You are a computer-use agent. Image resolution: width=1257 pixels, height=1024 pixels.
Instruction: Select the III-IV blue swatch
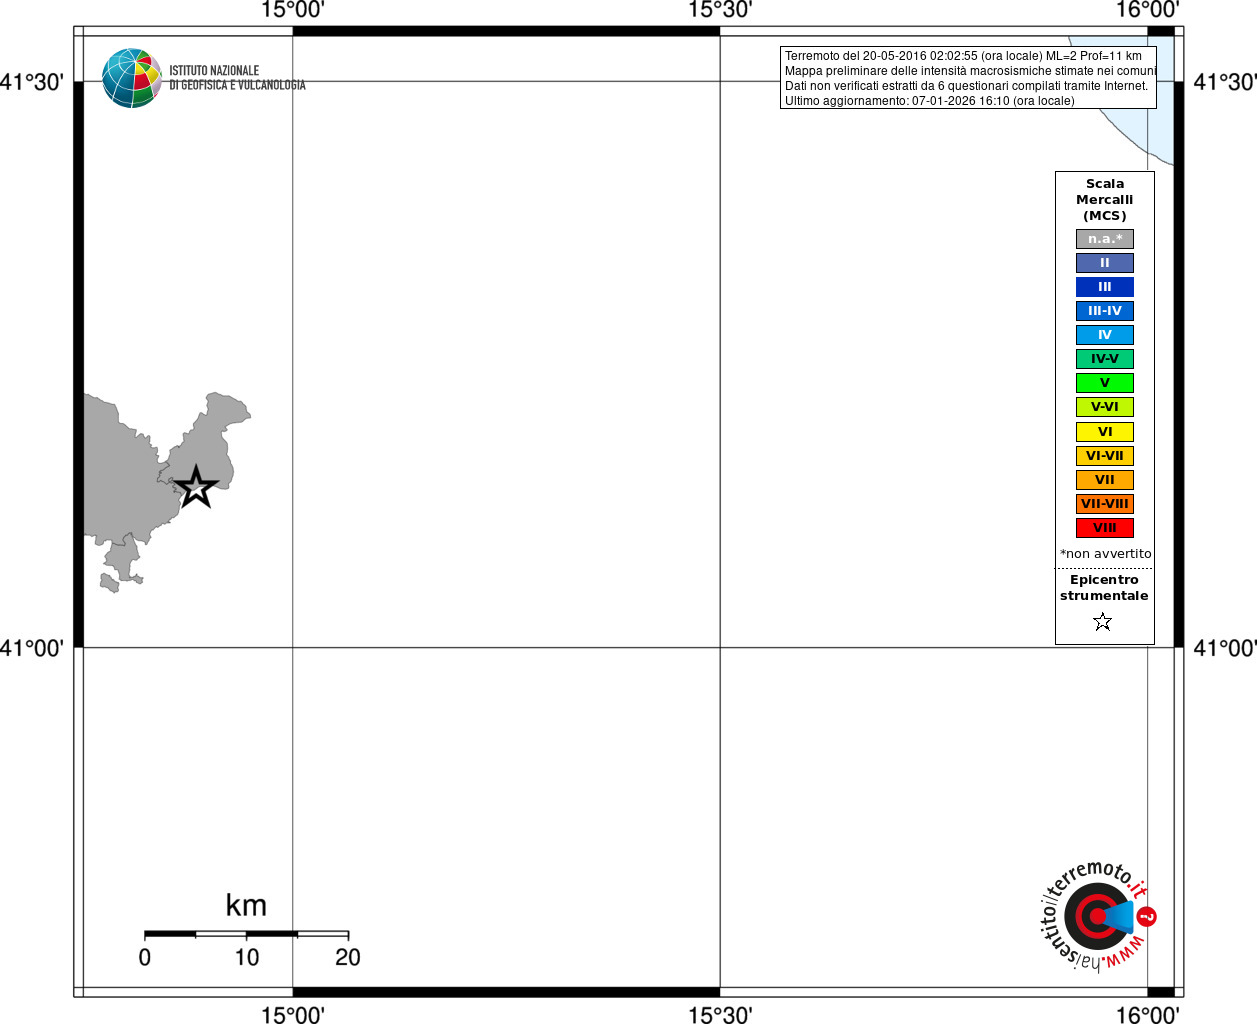pyautogui.click(x=1104, y=311)
